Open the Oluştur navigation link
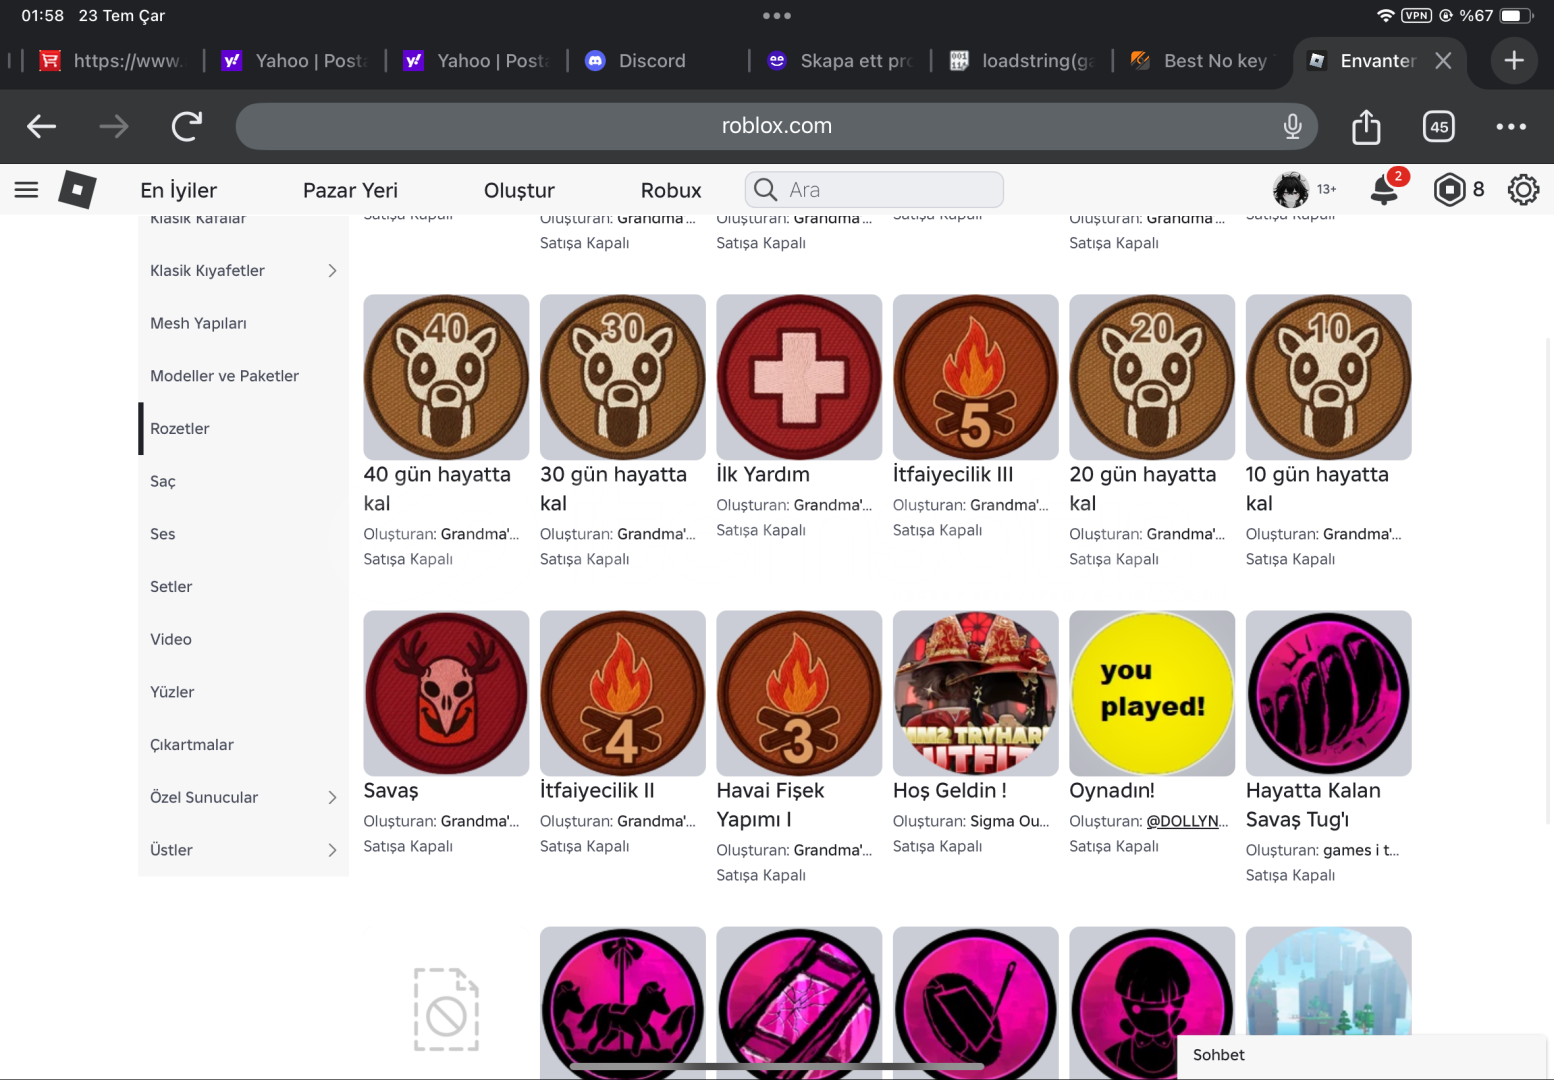Viewport: 1554px width, 1080px height. point(519,190)
